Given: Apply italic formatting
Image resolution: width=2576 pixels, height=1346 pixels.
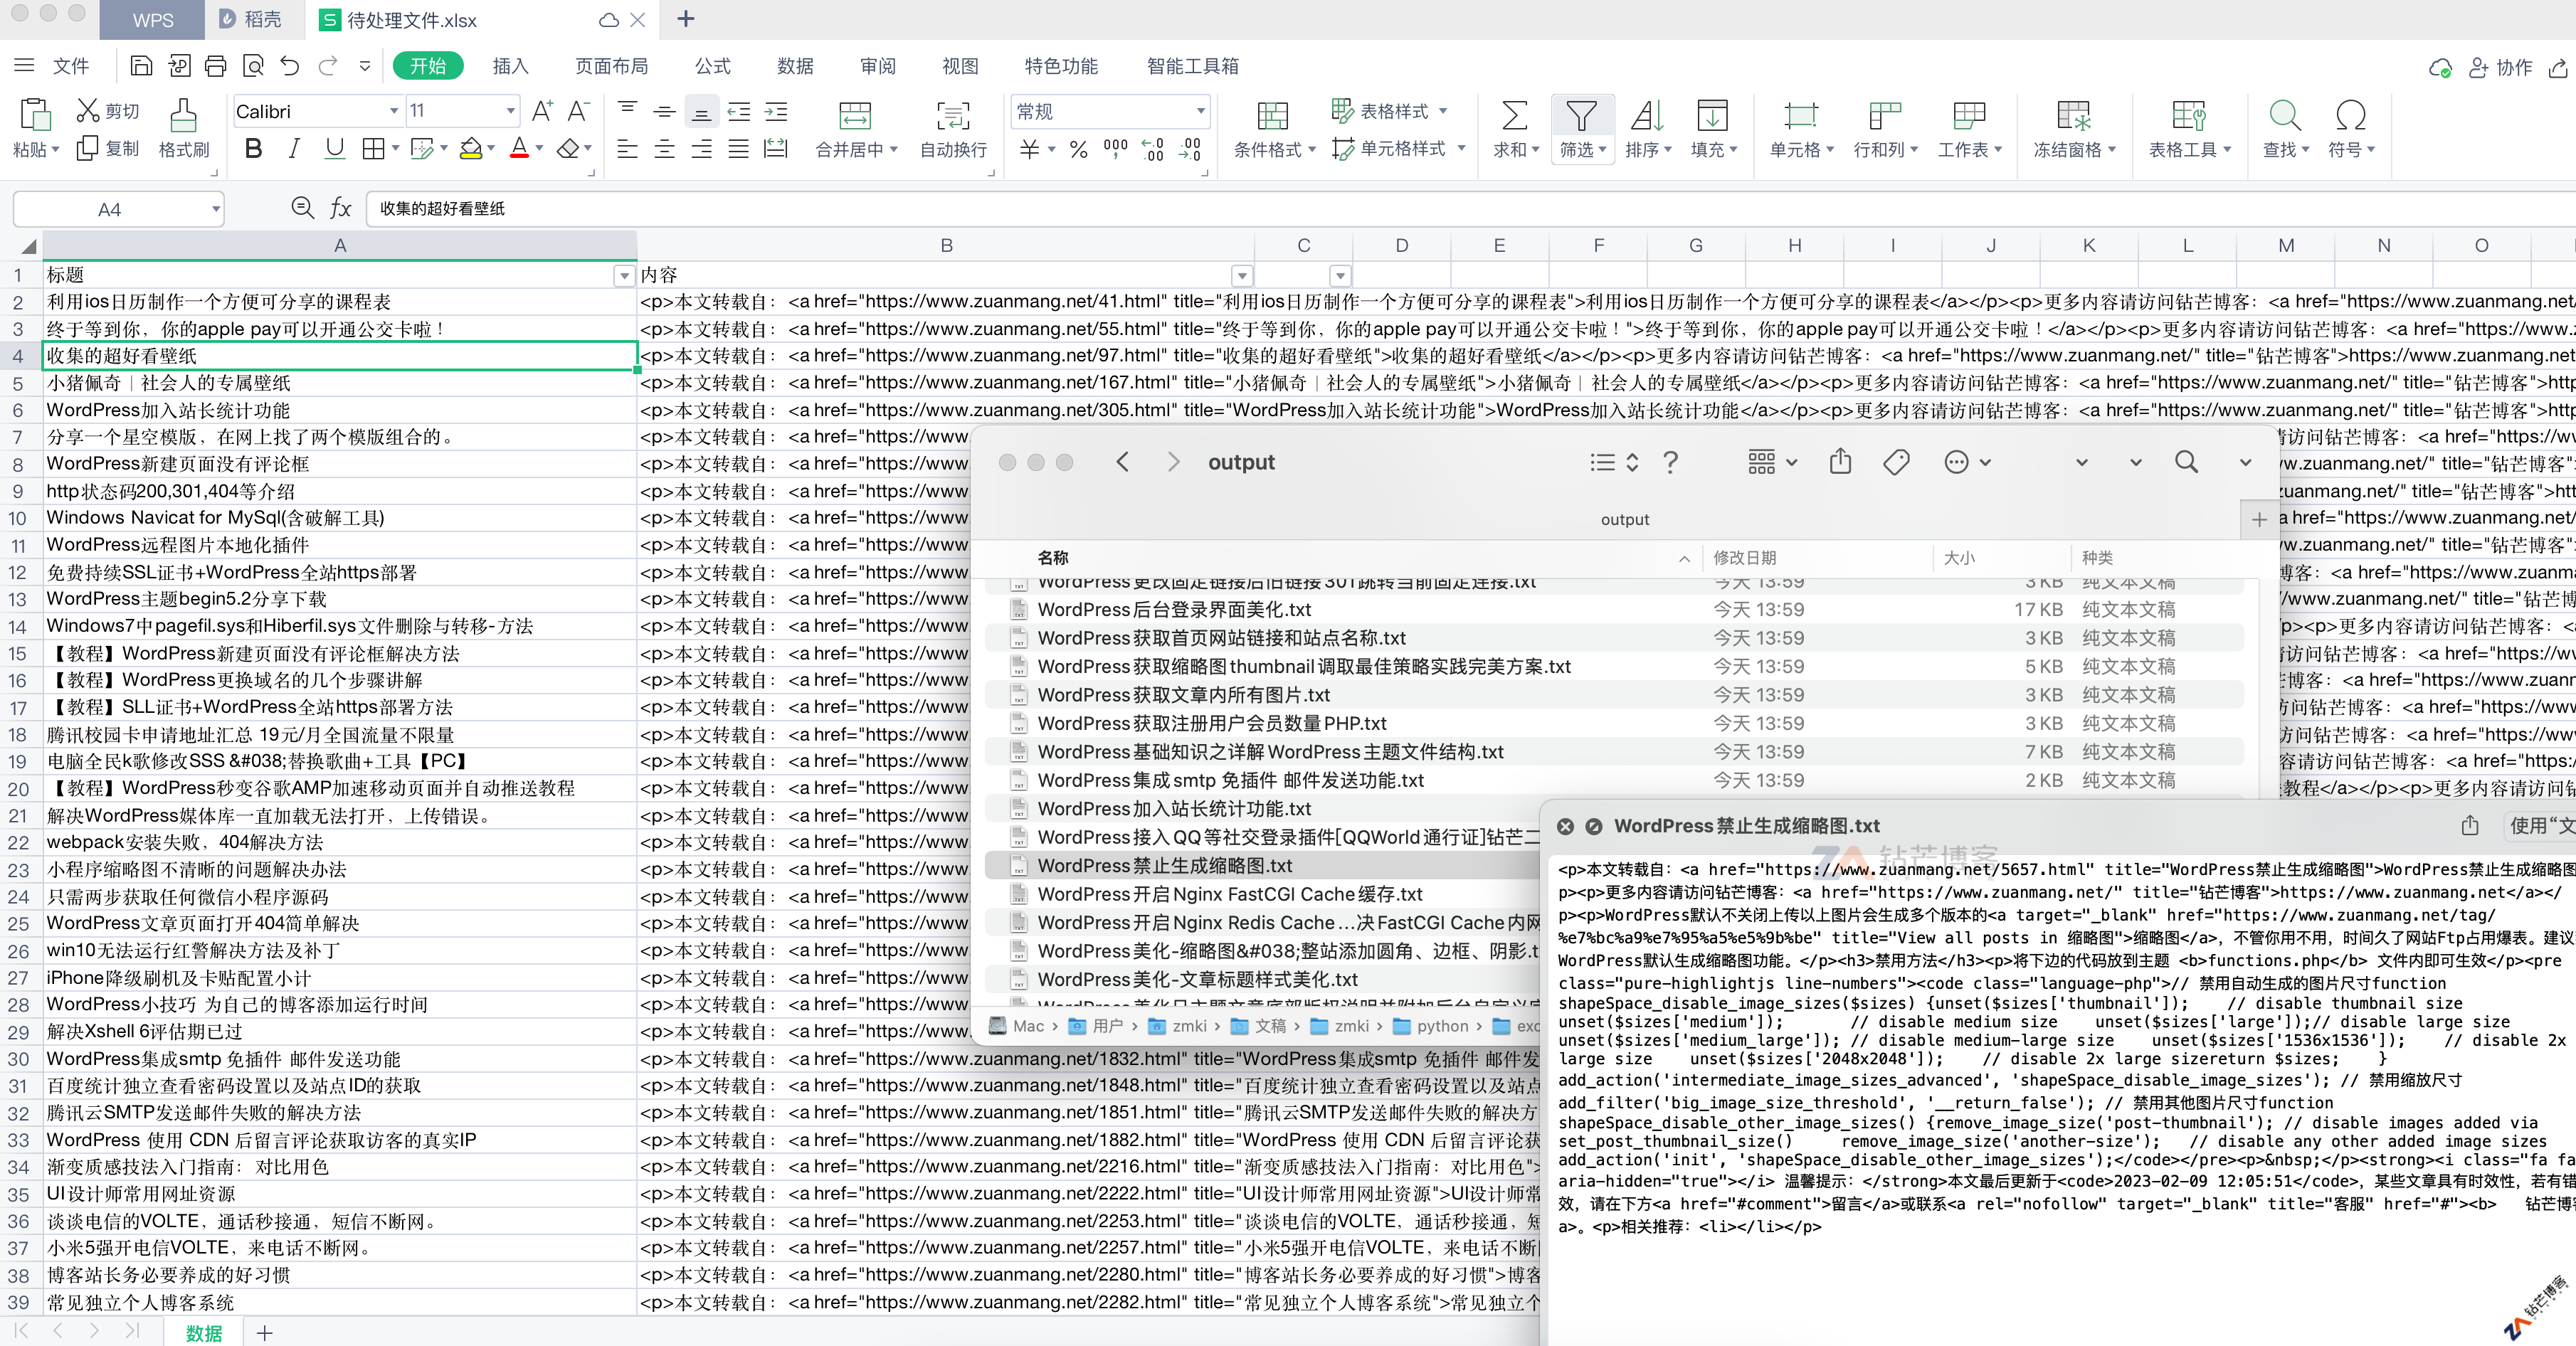Looking at the screenshot, I should tap(293, 149).
